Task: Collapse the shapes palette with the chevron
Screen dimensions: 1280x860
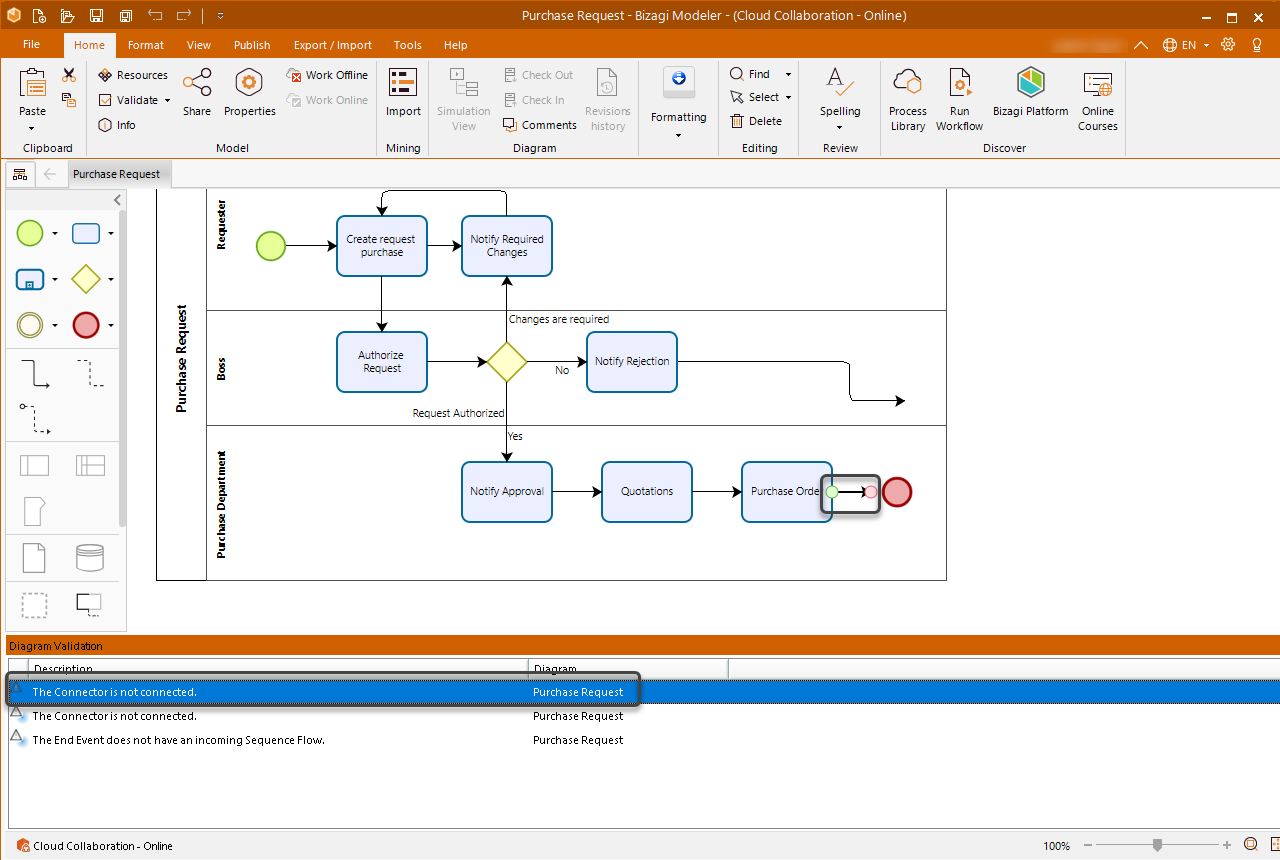Action: pyautogui.click(x=117, y=200)
